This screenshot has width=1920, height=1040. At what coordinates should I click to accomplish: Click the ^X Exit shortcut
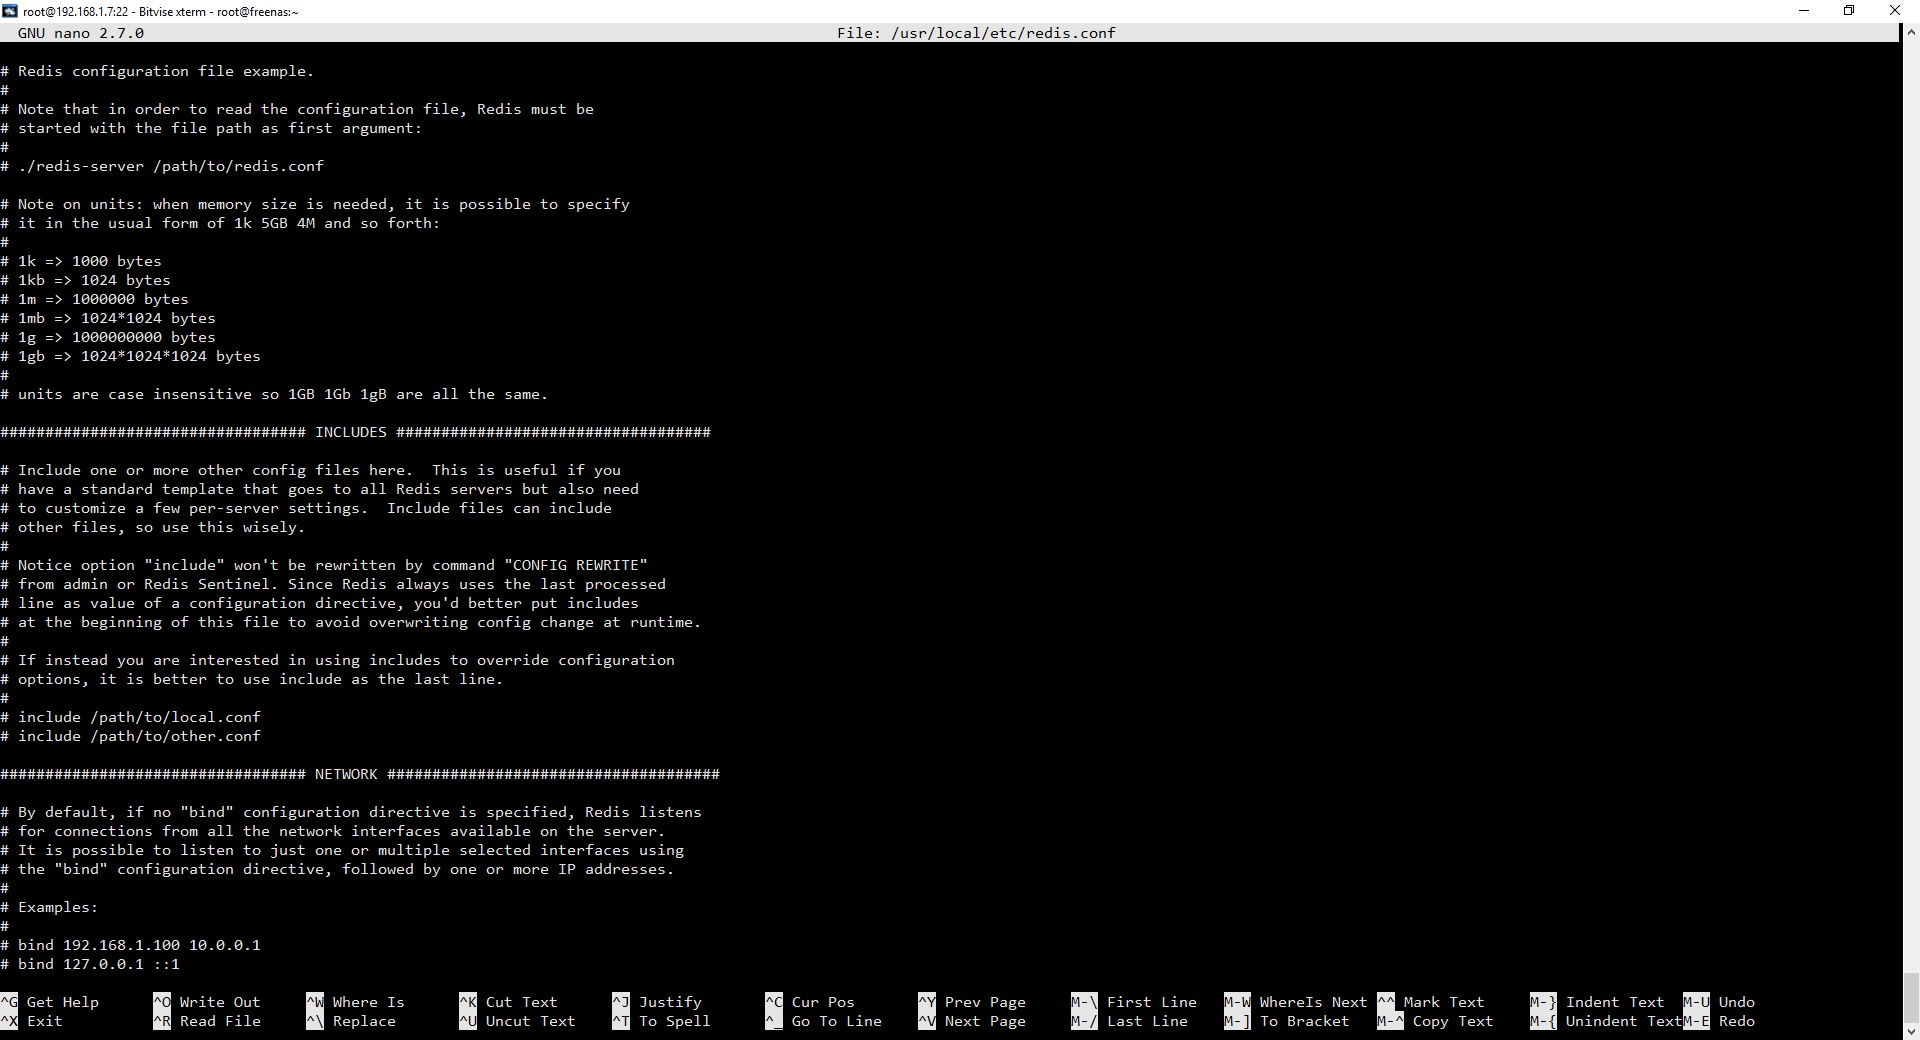coord(32,1021)
